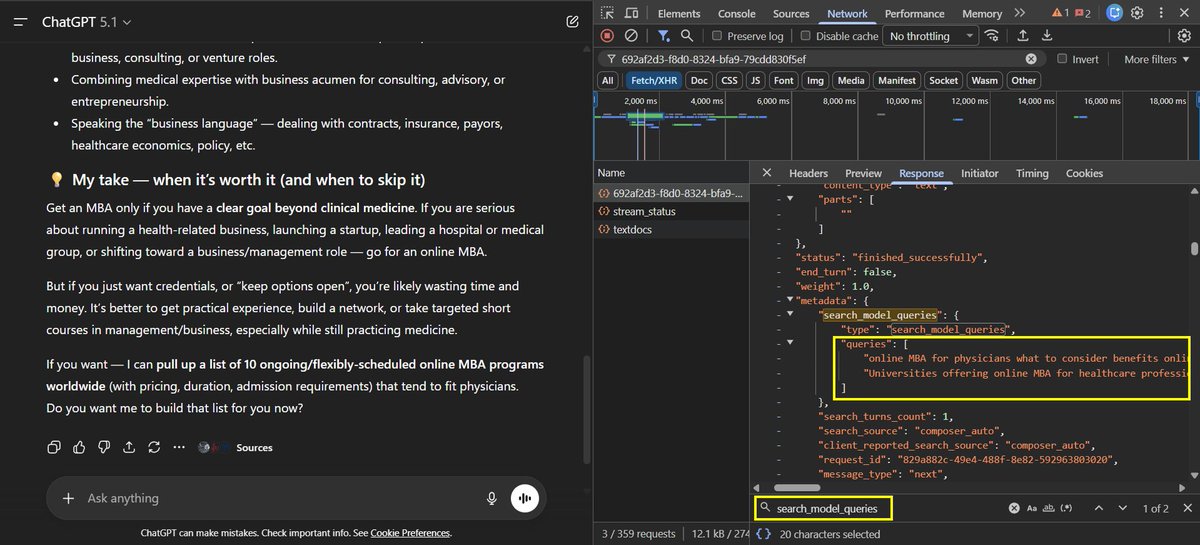Activate DevTools inspect element picker

click(x=608, y=13)
